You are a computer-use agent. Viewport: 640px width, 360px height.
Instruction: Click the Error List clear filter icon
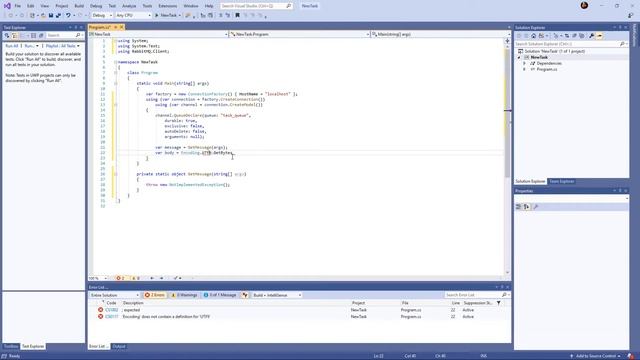(x=245, y=295)
